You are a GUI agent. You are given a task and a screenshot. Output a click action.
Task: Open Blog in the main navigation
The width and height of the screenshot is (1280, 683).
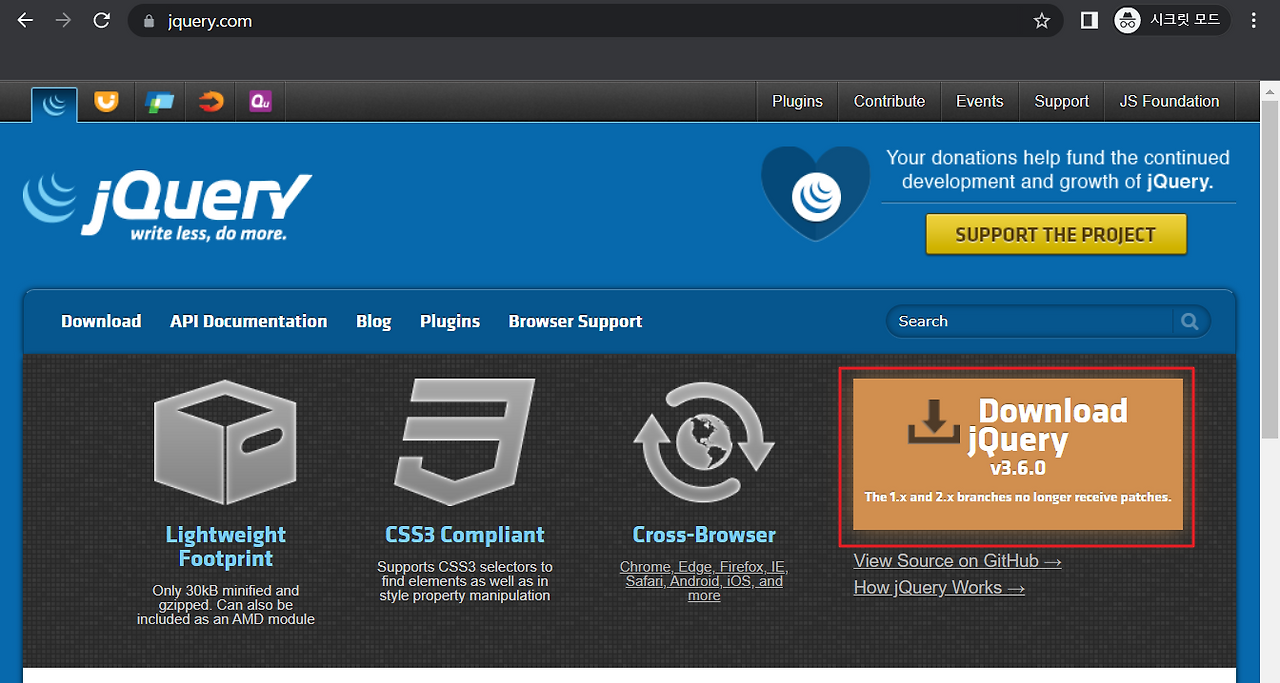pyautogui.click(x=373, y=321)
